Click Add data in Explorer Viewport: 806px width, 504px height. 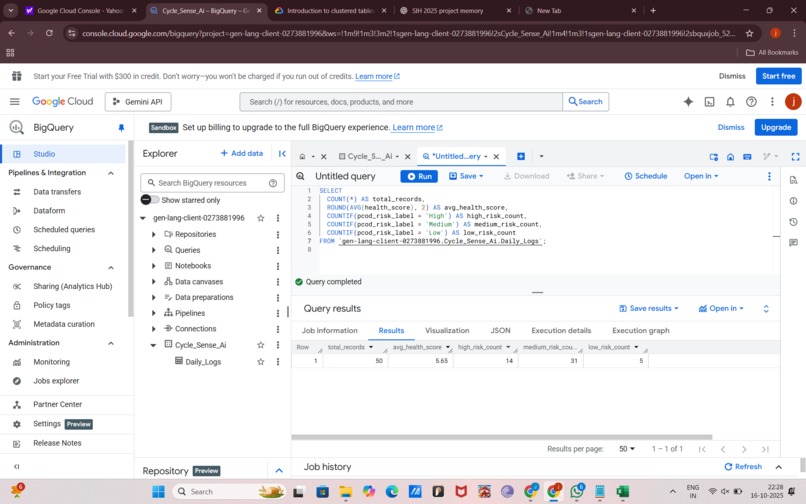click(x=242, y=153)
